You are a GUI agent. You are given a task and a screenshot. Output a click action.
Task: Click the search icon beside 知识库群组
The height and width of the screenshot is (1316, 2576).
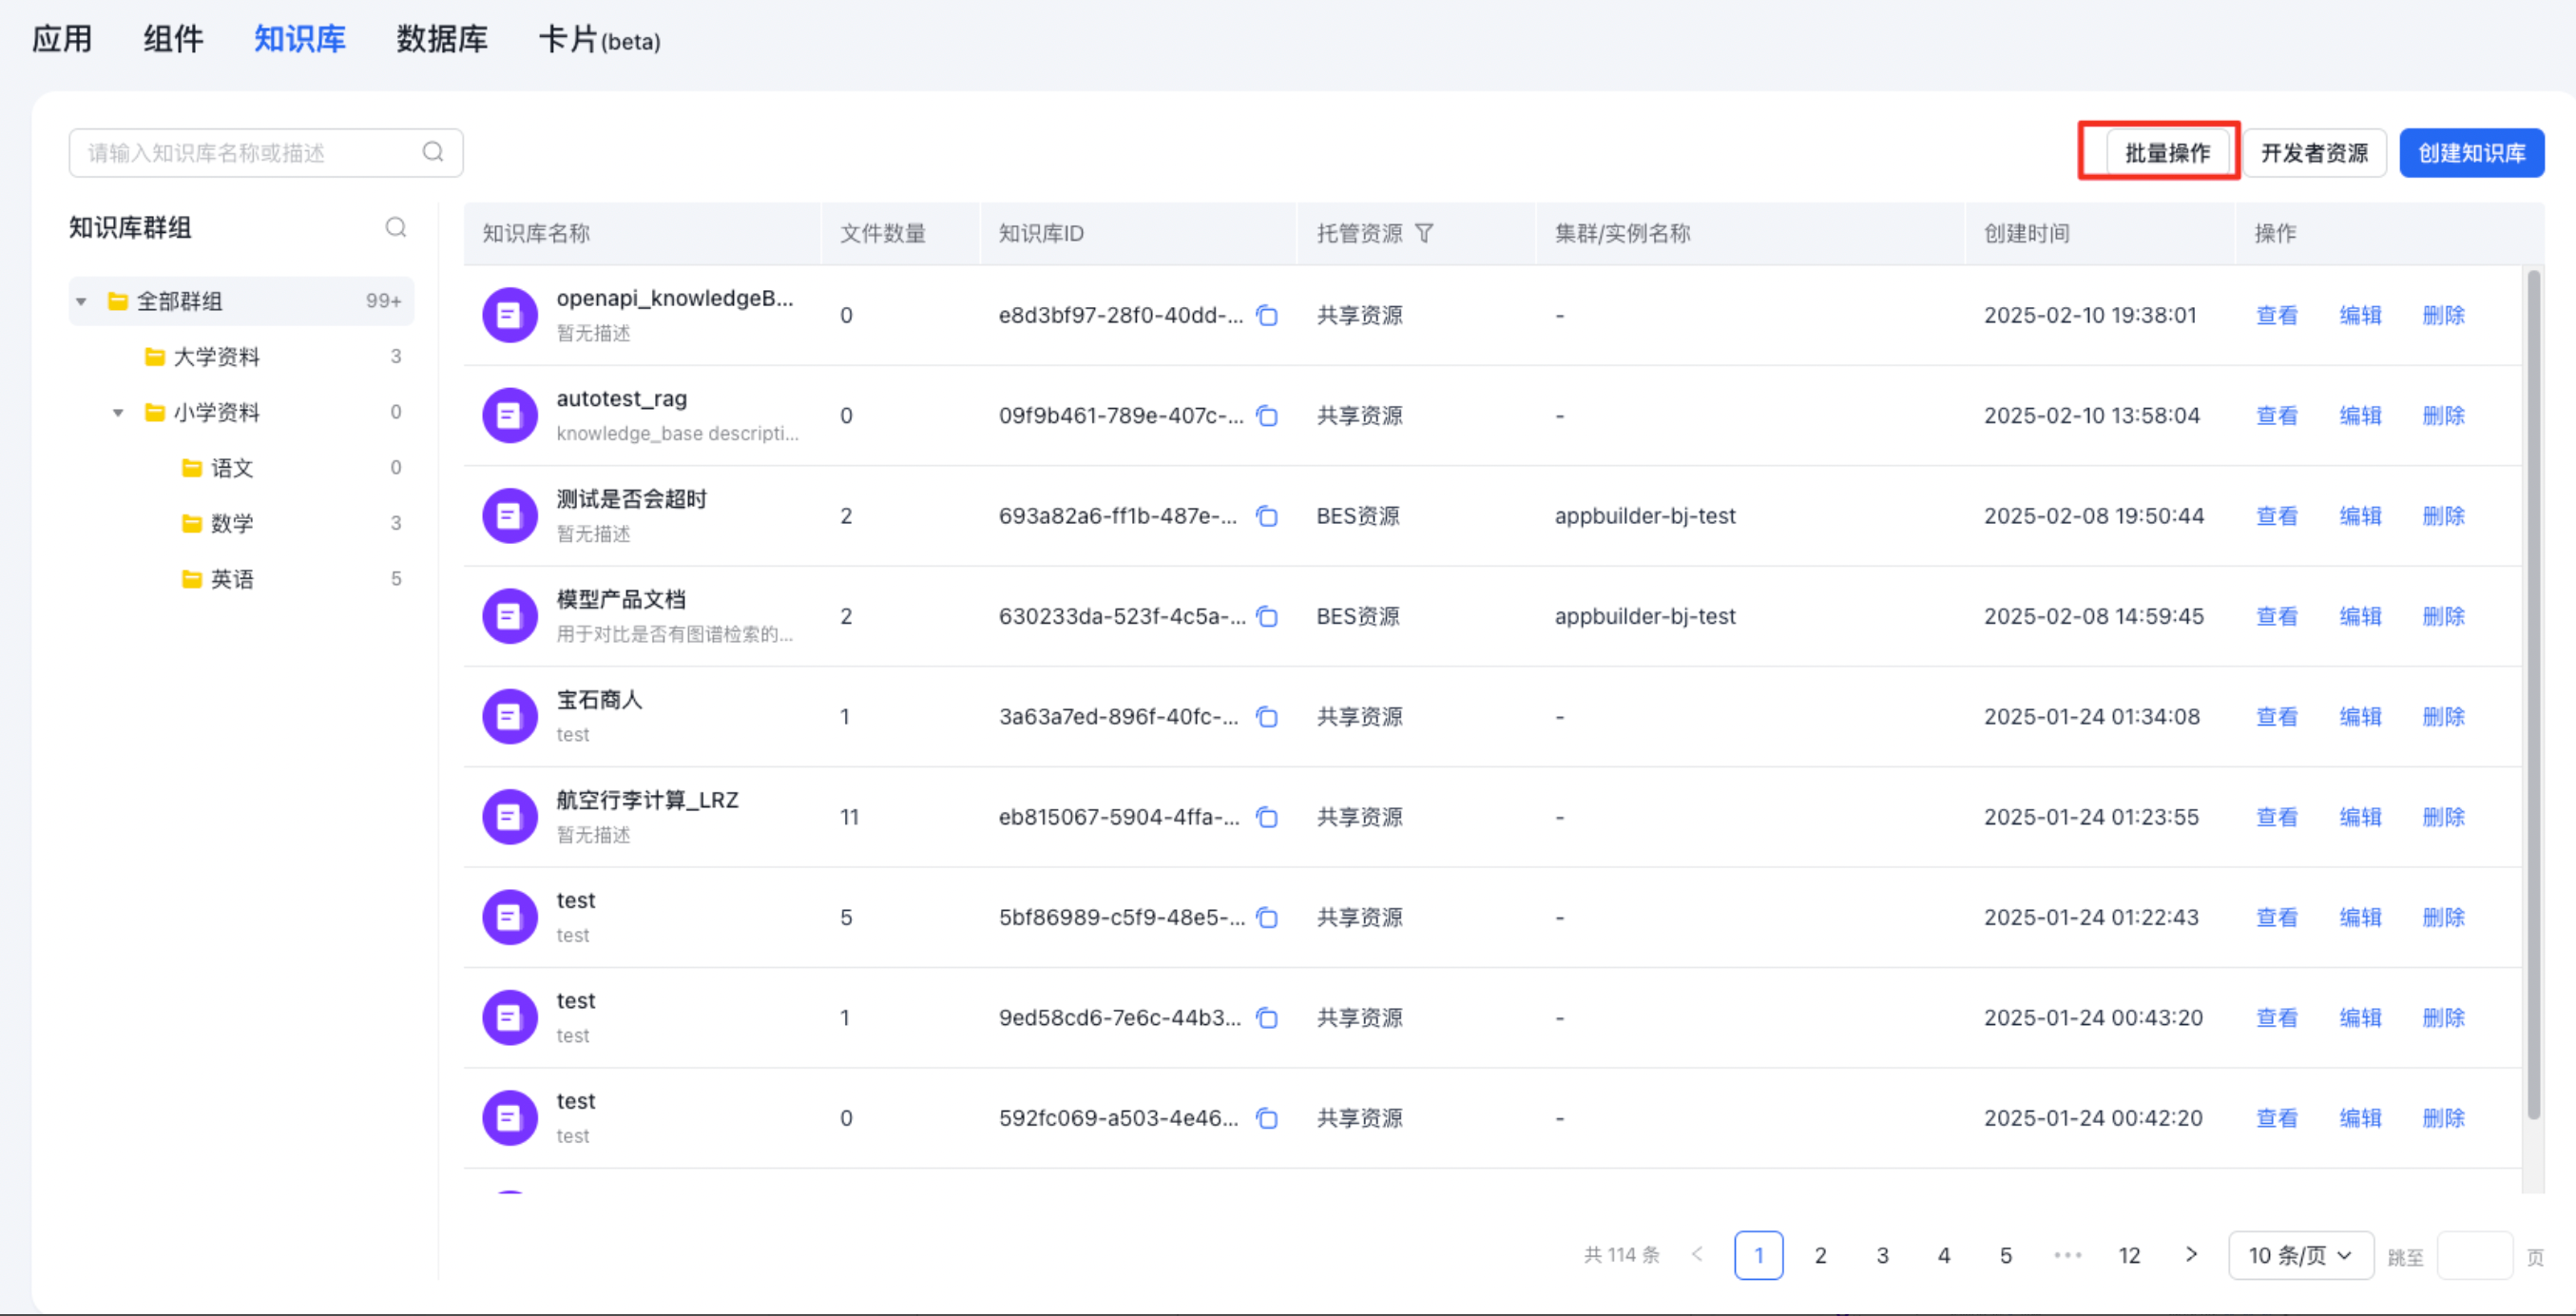click(x=396, y=228)
